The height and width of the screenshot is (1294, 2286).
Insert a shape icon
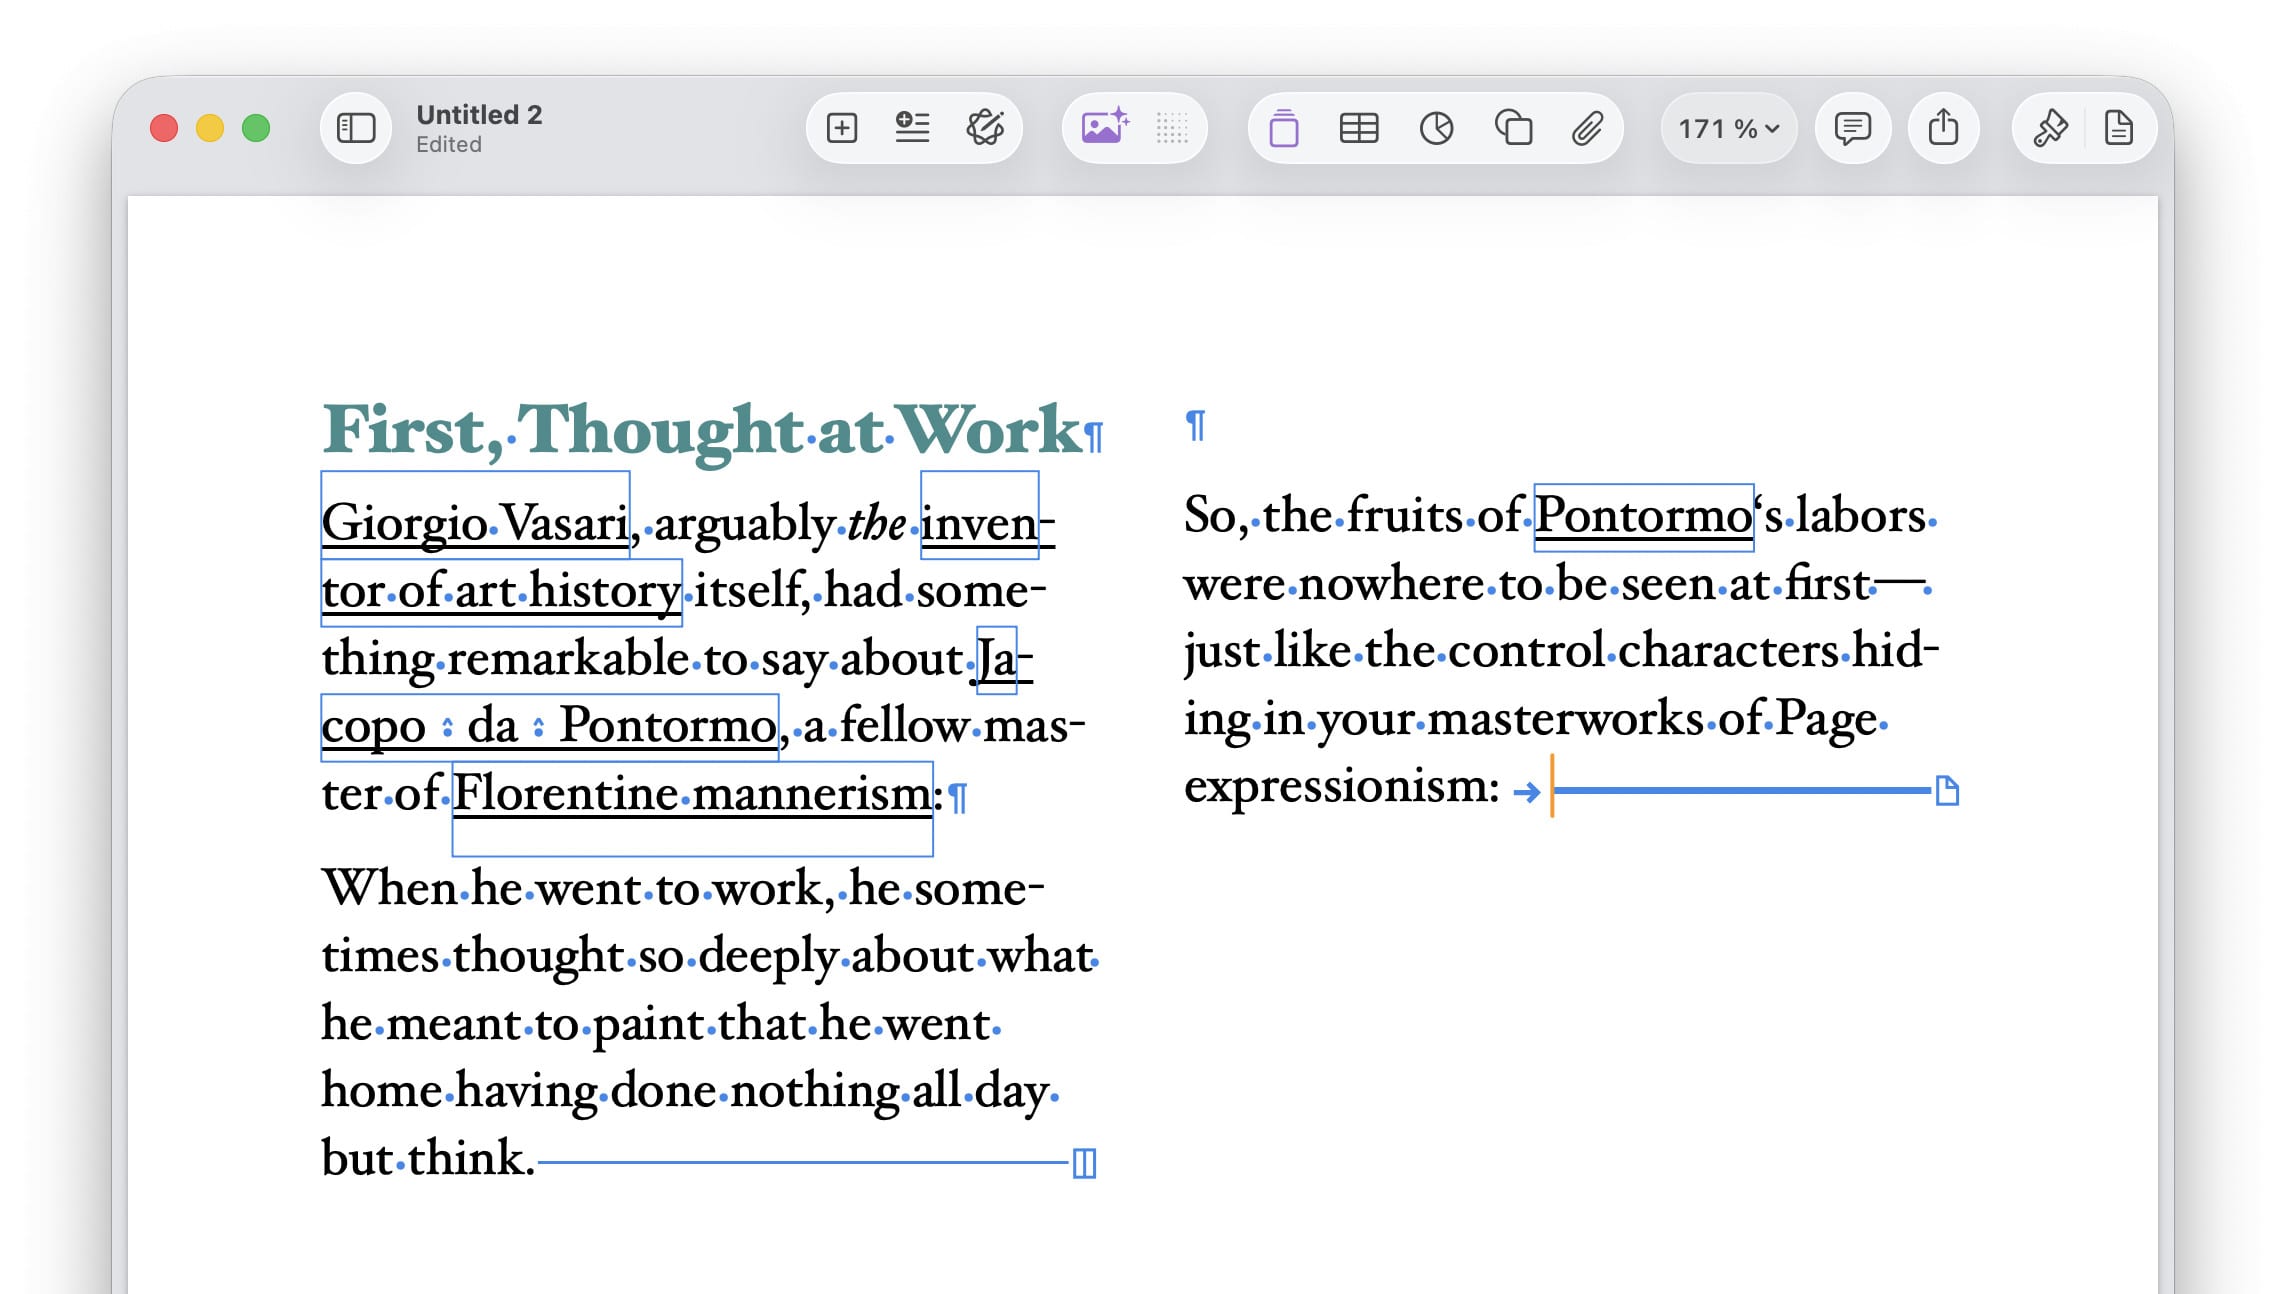tap(1513, 128)
